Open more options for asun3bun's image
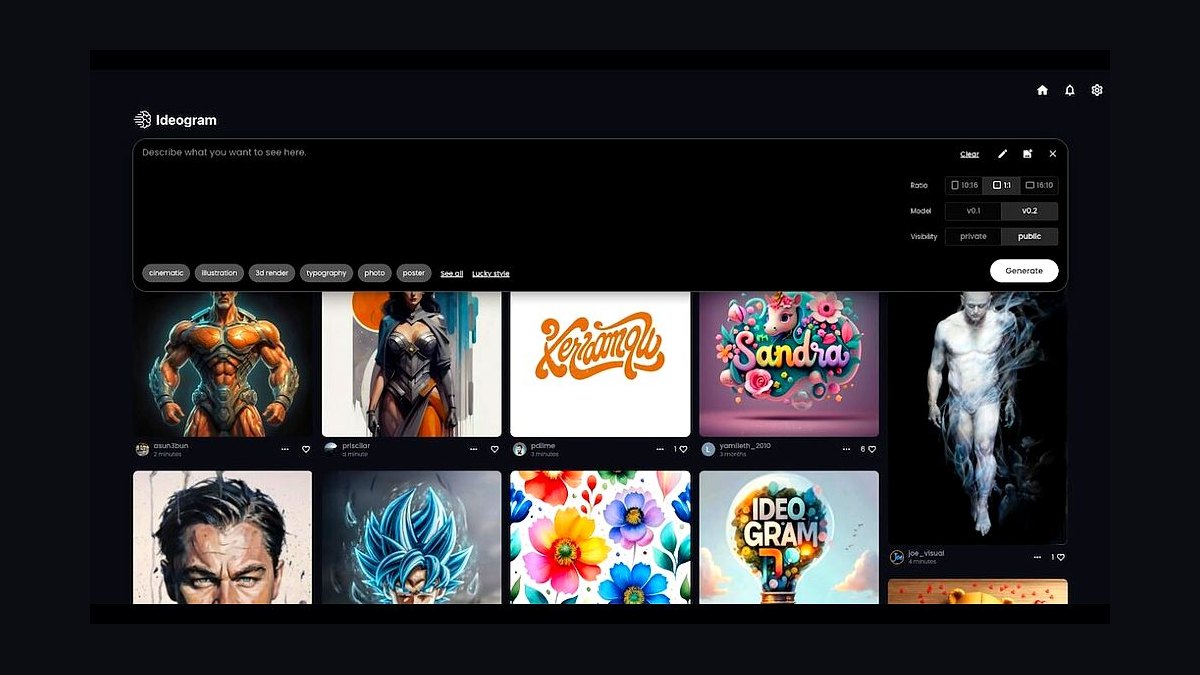1200x675 pixels. 285,449
